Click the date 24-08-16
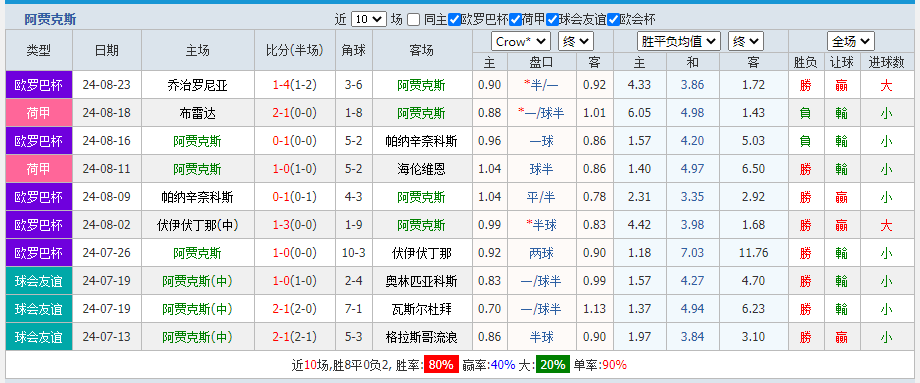 (107, 141)
